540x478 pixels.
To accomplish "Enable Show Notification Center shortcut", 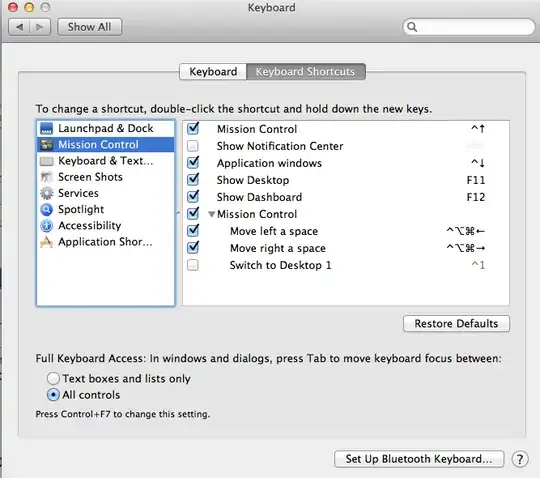I will pos(193,146).
